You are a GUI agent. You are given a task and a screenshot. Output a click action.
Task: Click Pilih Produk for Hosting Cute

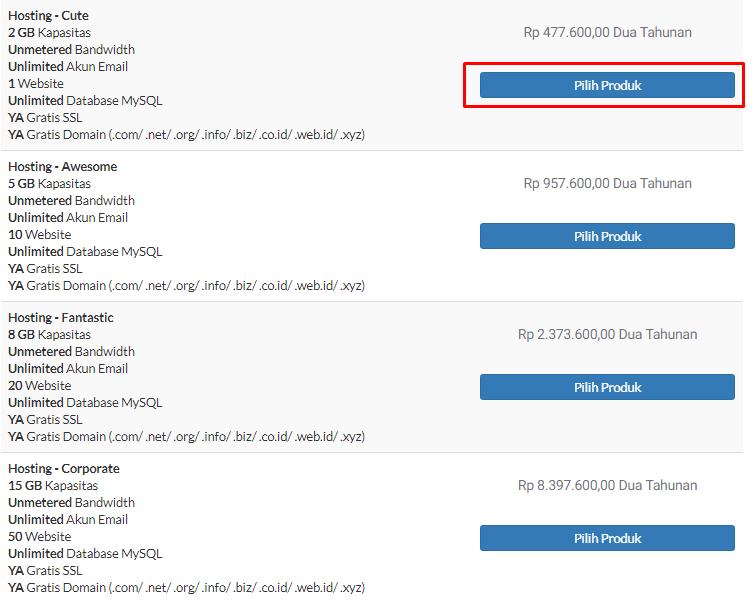point(607,85)
